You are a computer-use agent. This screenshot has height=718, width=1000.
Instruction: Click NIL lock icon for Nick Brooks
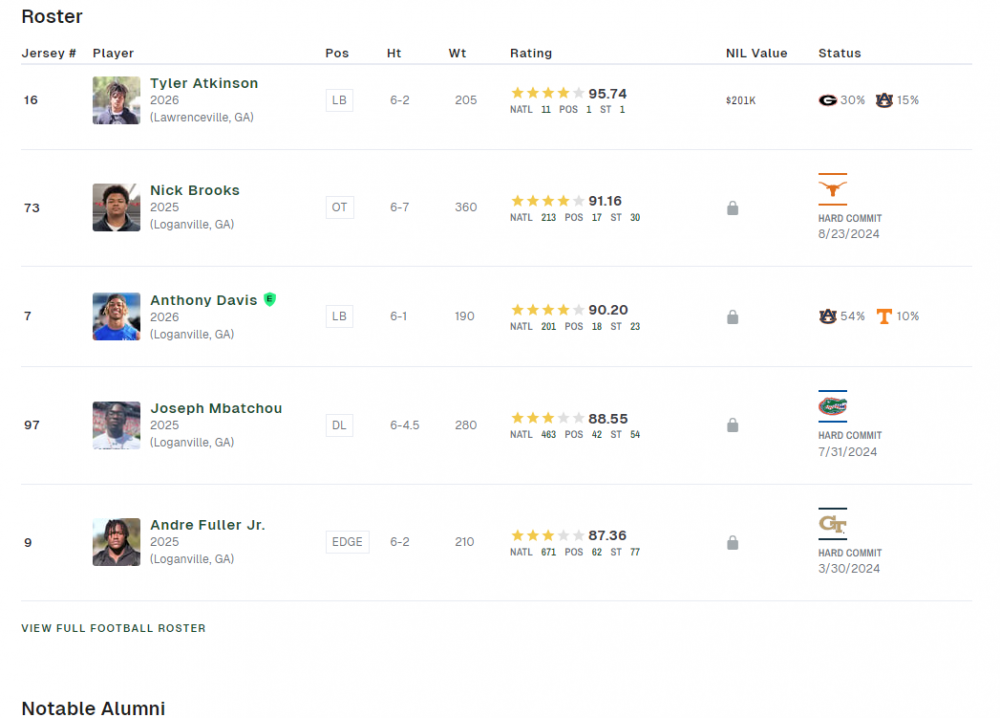[x=732, y=208]
